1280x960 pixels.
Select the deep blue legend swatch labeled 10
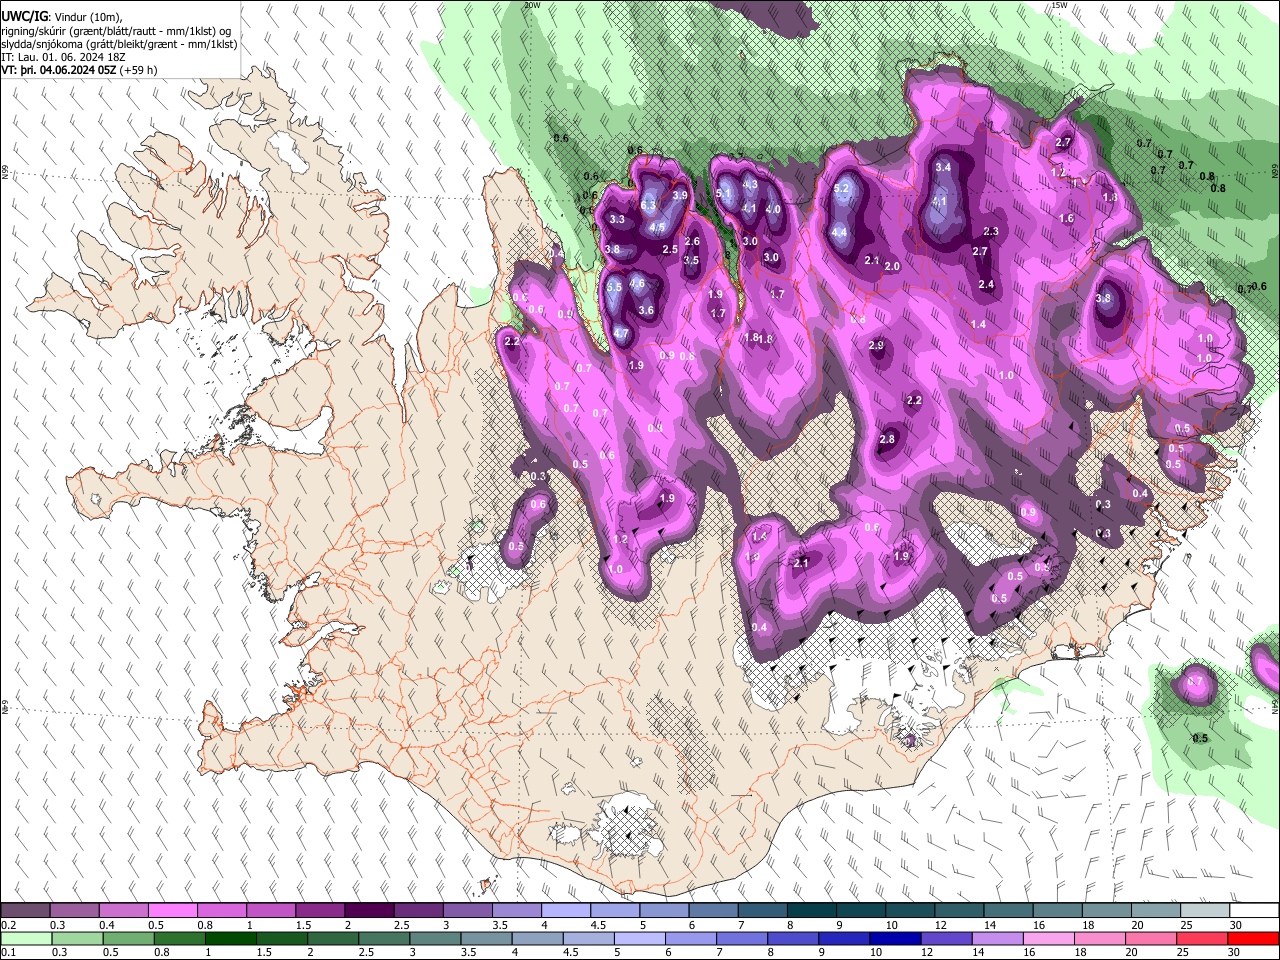896,938
